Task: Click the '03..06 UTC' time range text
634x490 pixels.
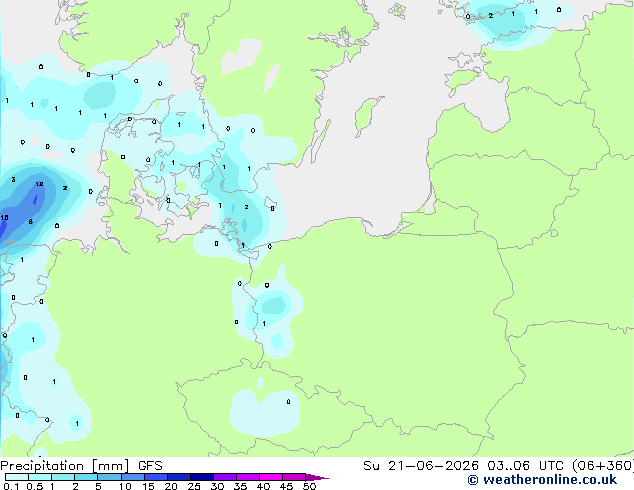Action: coord(525,466)
